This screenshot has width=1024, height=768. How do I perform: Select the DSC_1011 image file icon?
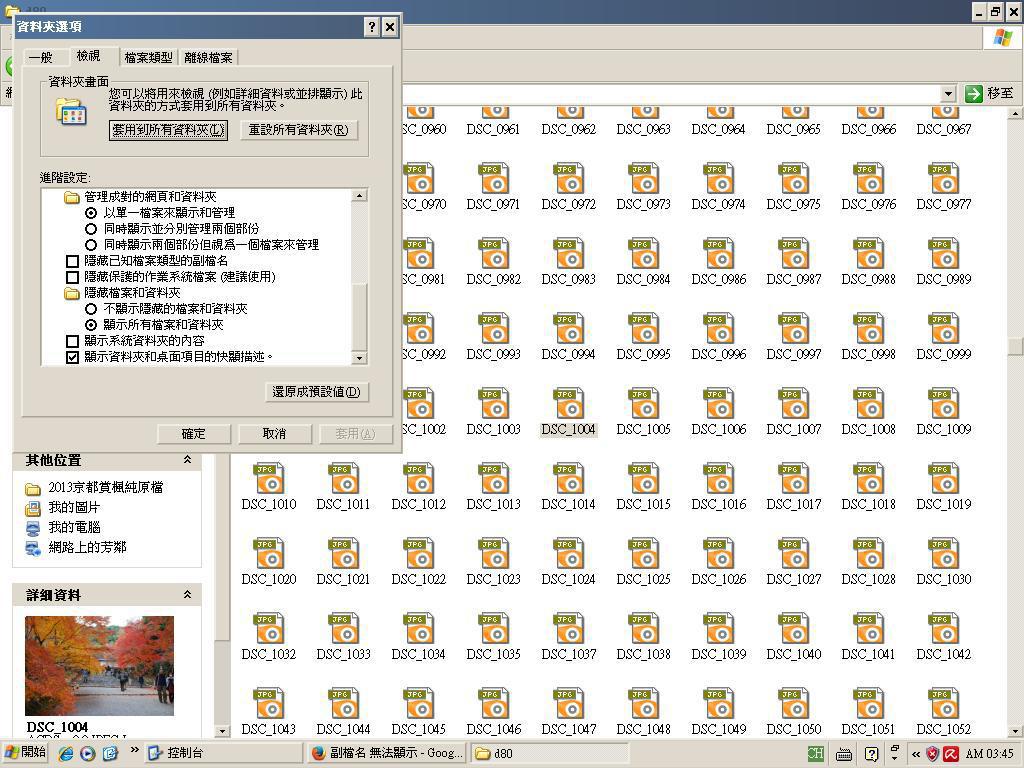(x=344, y=479)
